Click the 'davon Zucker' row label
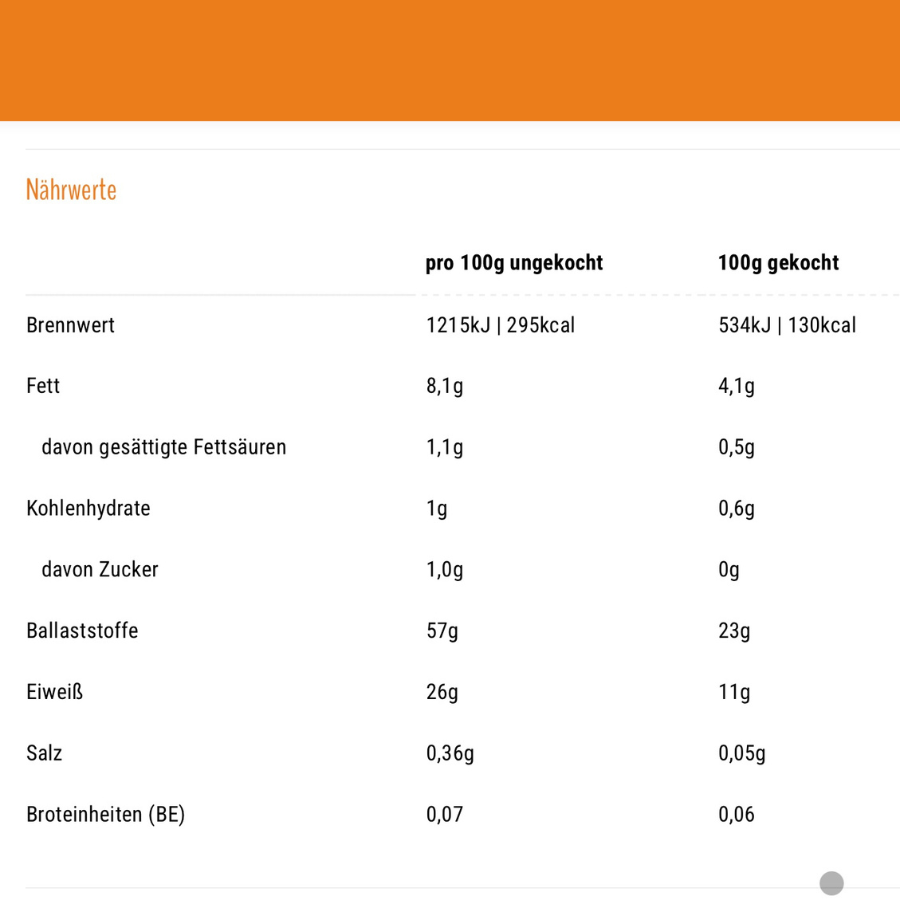 pos(100,570)
